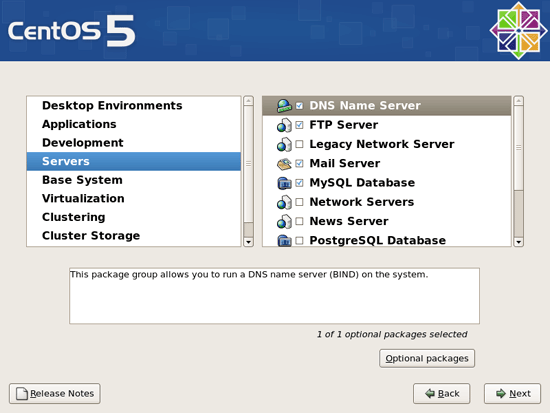Click down arrow of package list scrollbar
This screenshot has height=413, width=550.
[518, 242]
